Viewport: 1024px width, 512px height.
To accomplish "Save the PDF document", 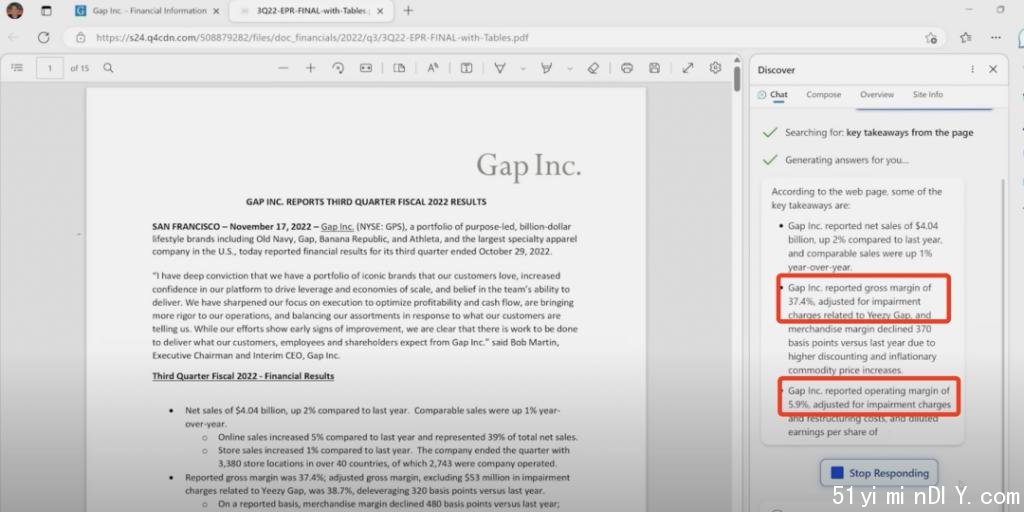I will 654,68.
